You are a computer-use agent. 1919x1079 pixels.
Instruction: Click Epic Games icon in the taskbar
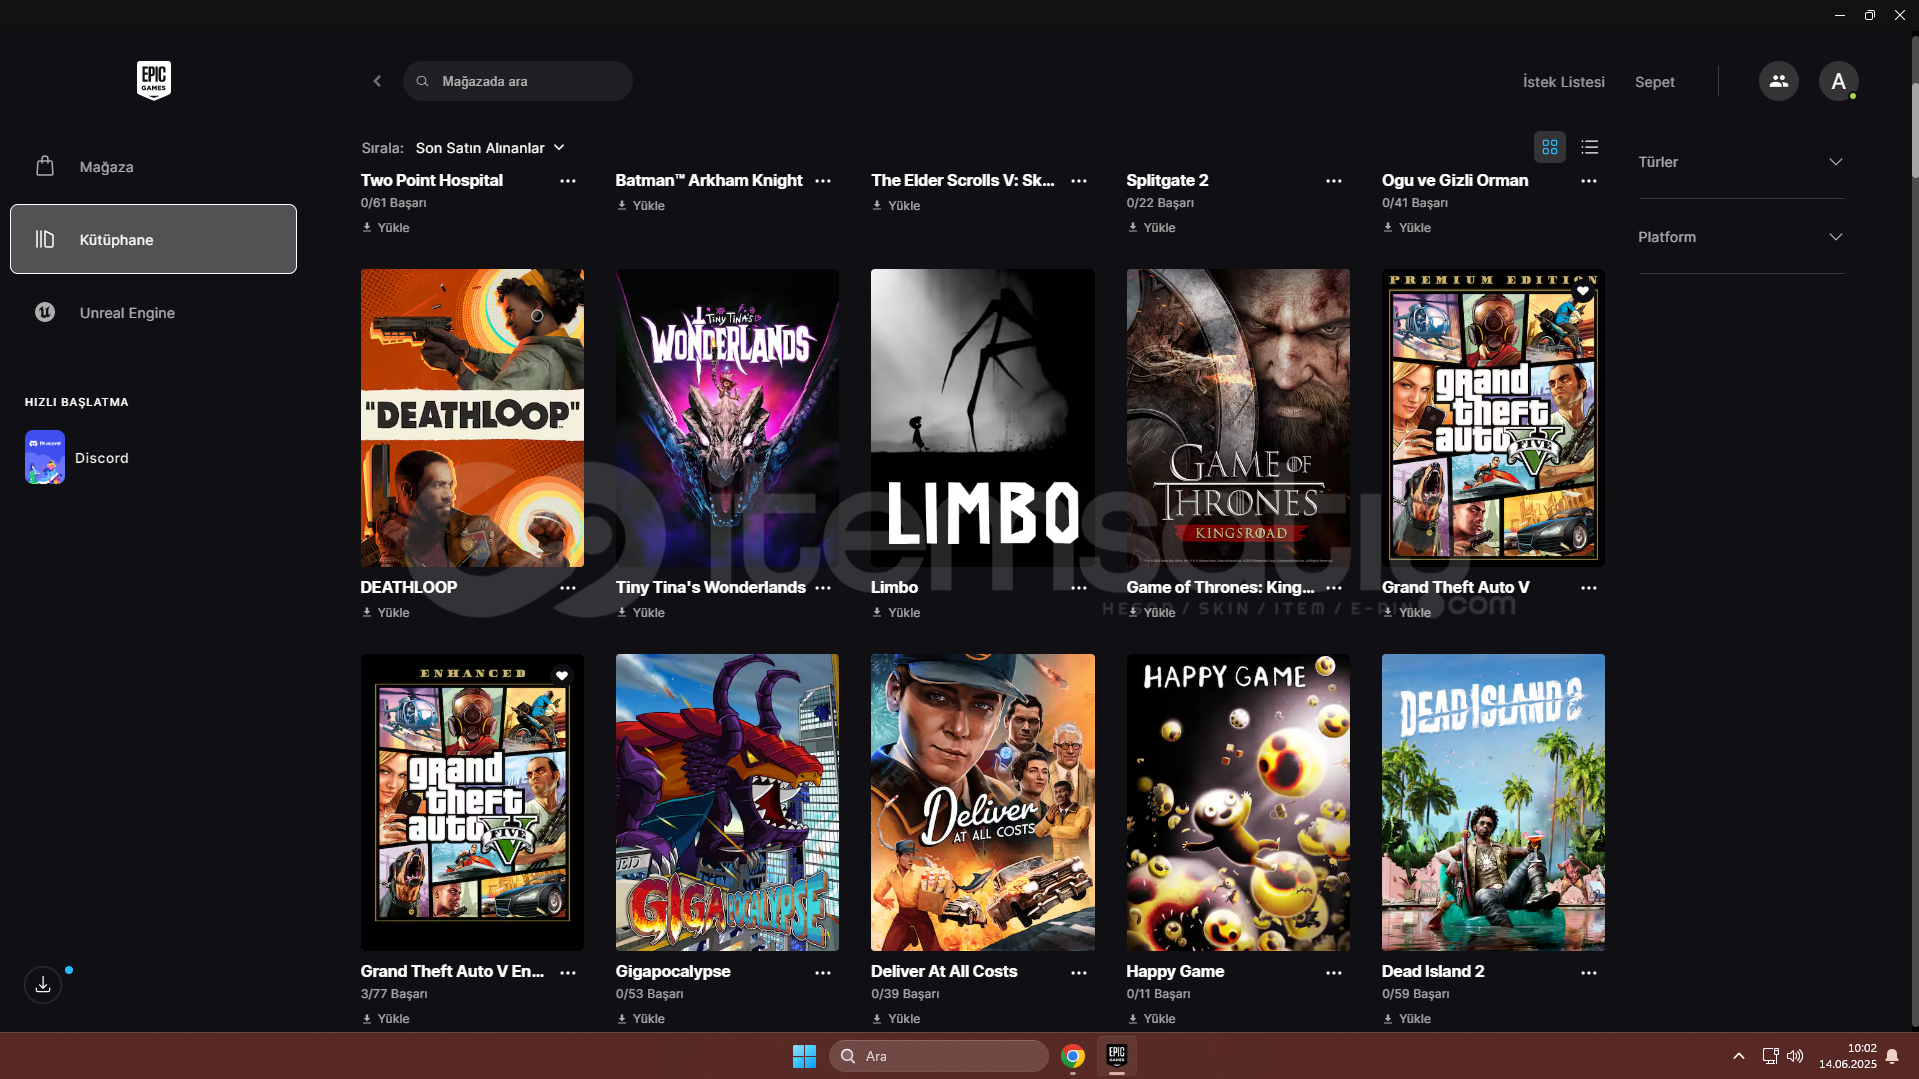(x=1117, y=1056)
